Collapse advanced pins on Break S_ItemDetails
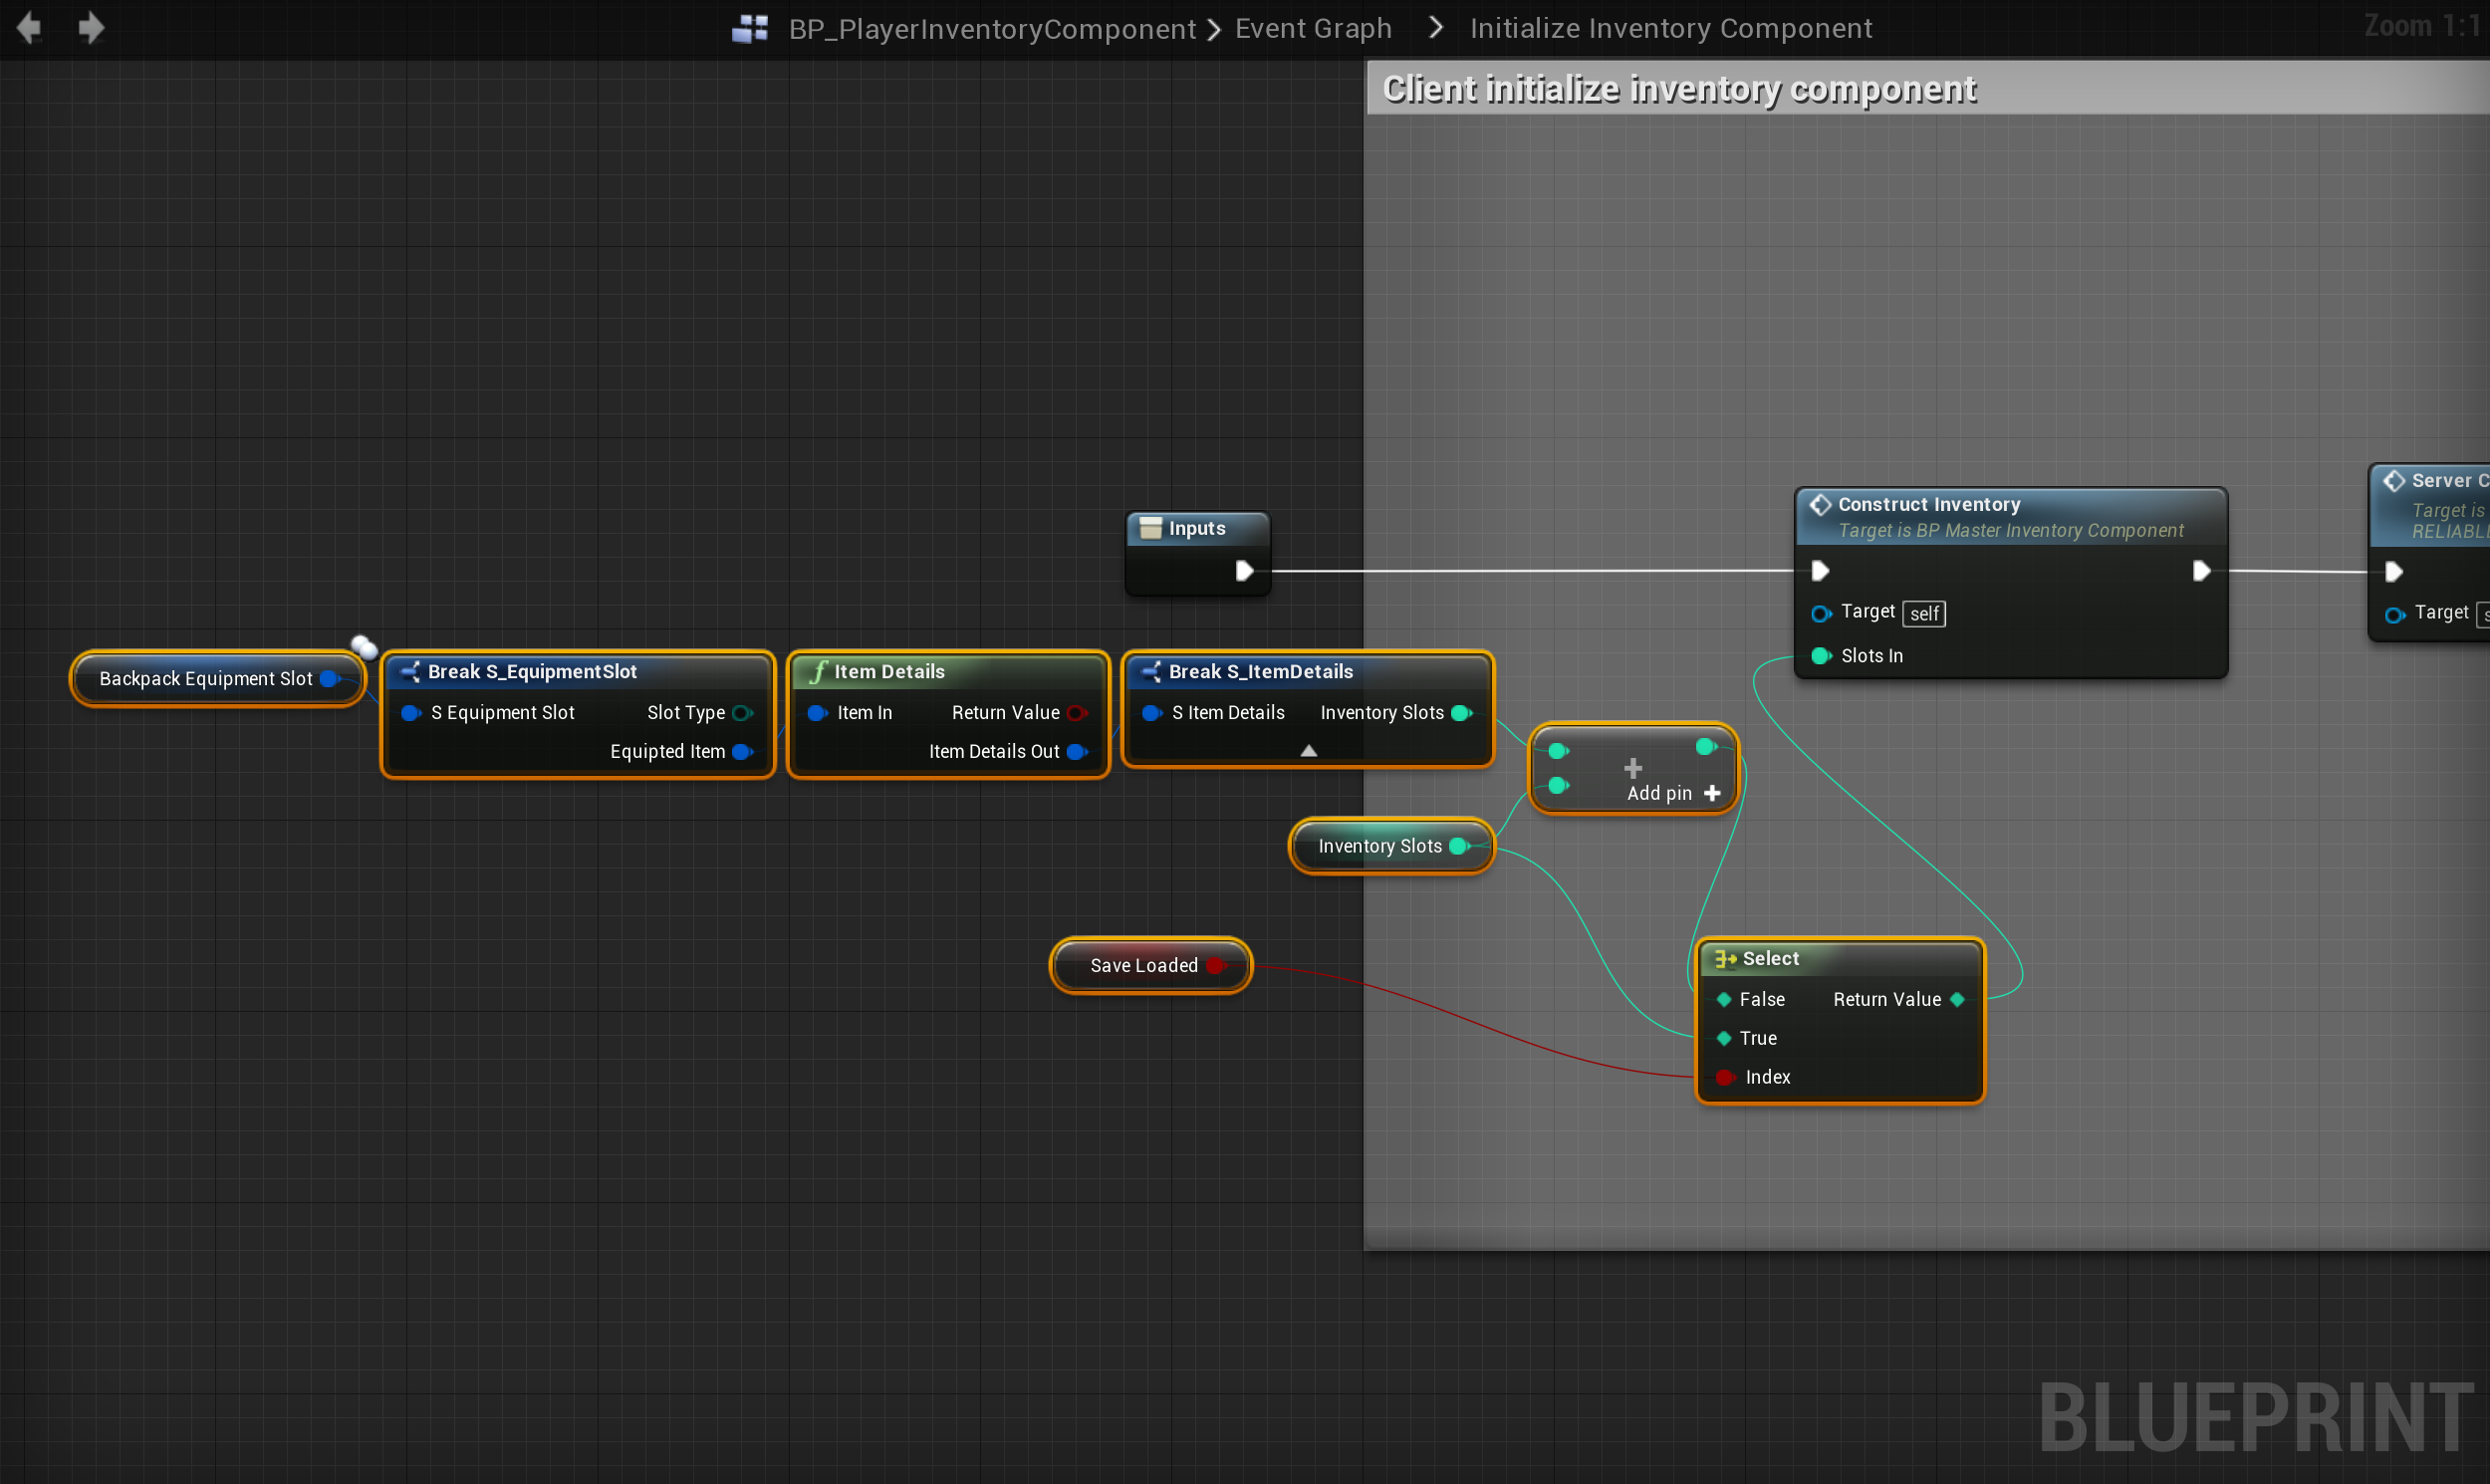 tap(1308, 750)
